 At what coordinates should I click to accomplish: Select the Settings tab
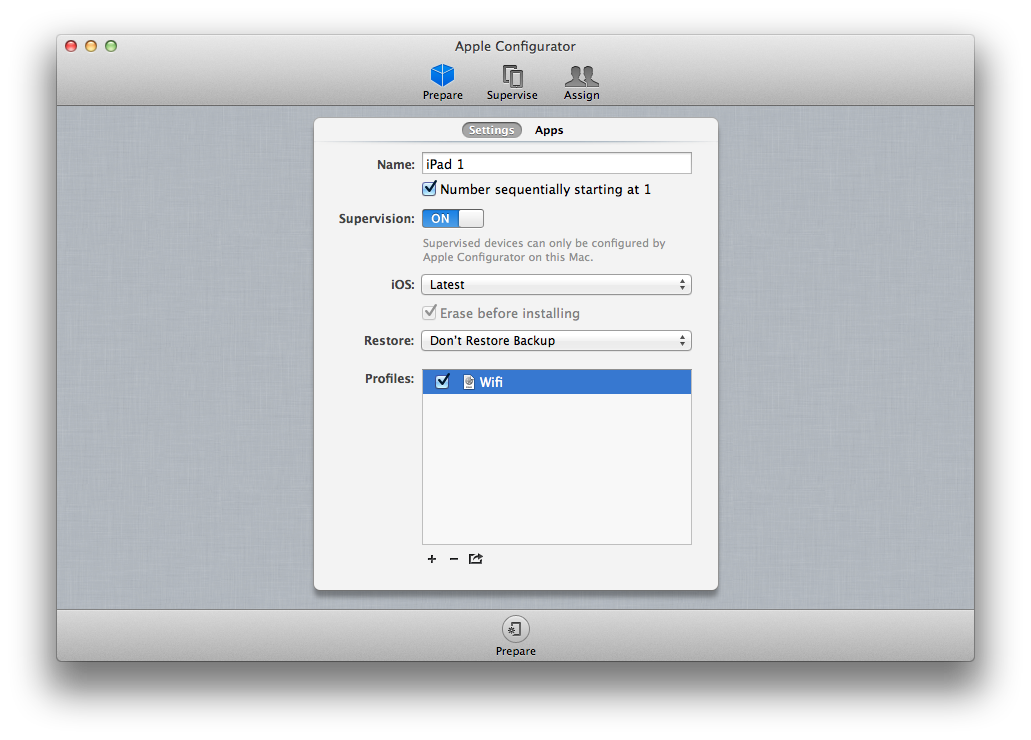[492, 130]
